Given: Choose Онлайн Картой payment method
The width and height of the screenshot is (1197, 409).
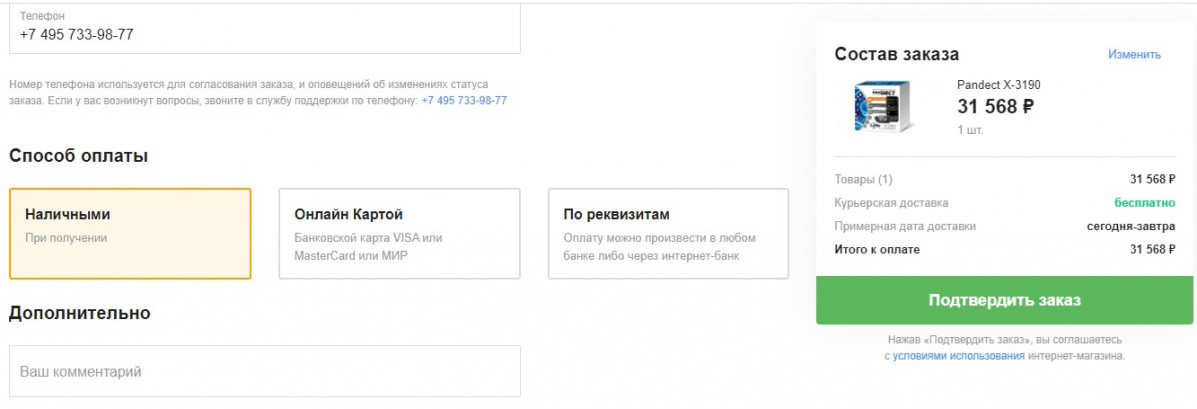Looking at the screenshot, I should point(399,233).
